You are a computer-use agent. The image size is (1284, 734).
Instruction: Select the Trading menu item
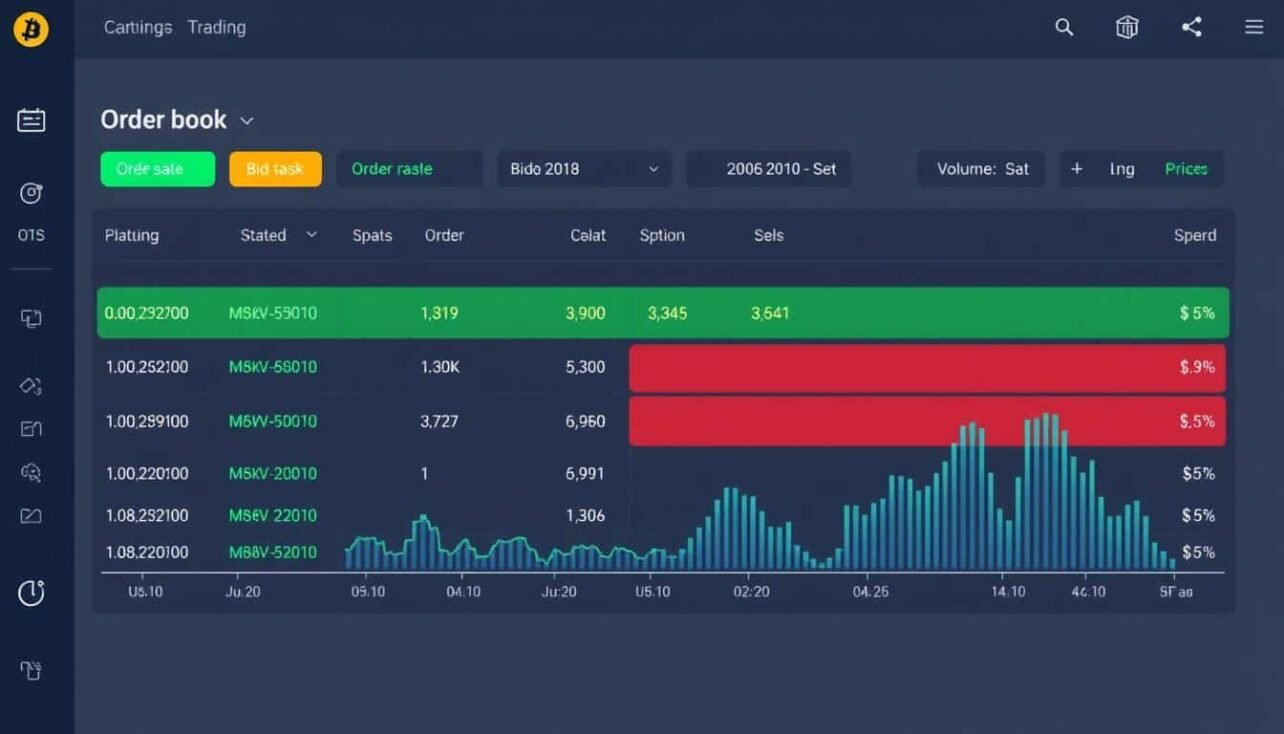pos(216,27)
